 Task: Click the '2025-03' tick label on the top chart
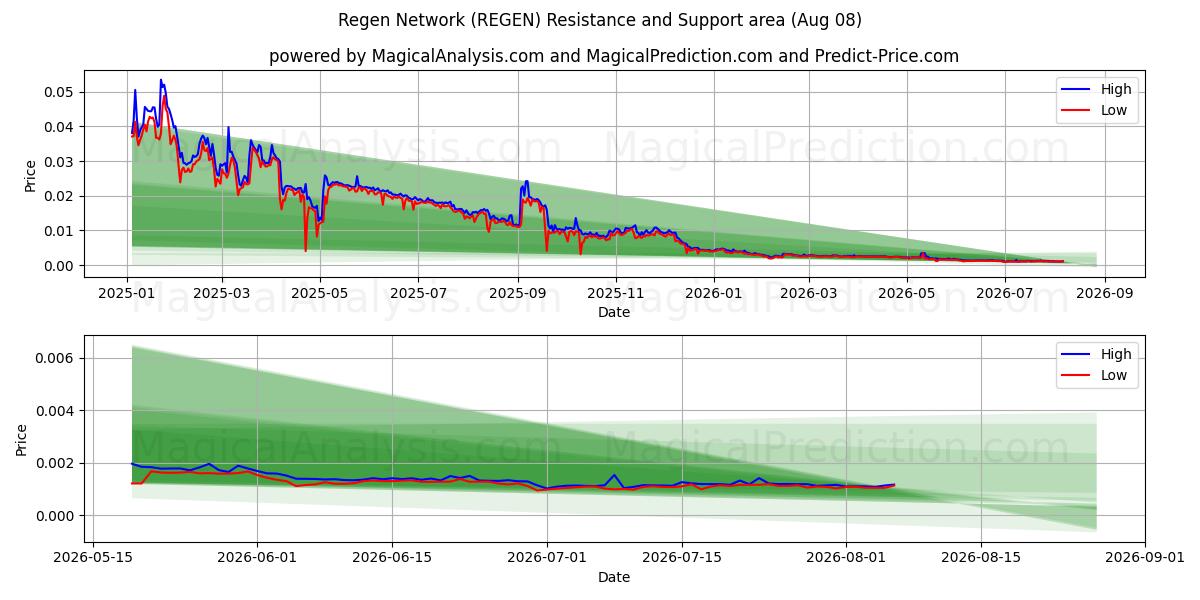point(221,293)
